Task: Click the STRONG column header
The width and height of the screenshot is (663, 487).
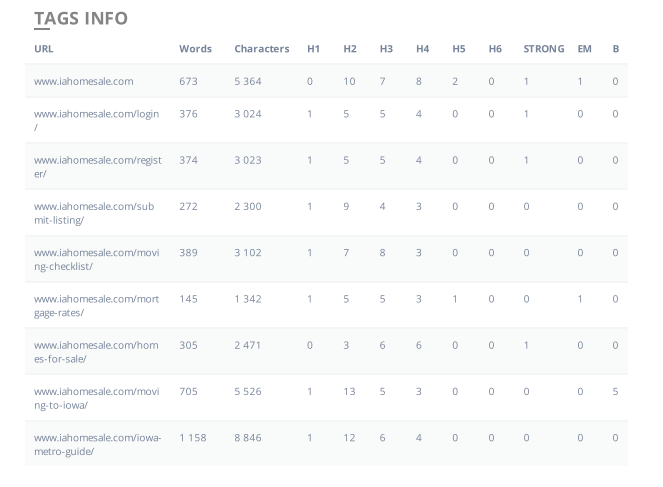Action: coord(543,49)
